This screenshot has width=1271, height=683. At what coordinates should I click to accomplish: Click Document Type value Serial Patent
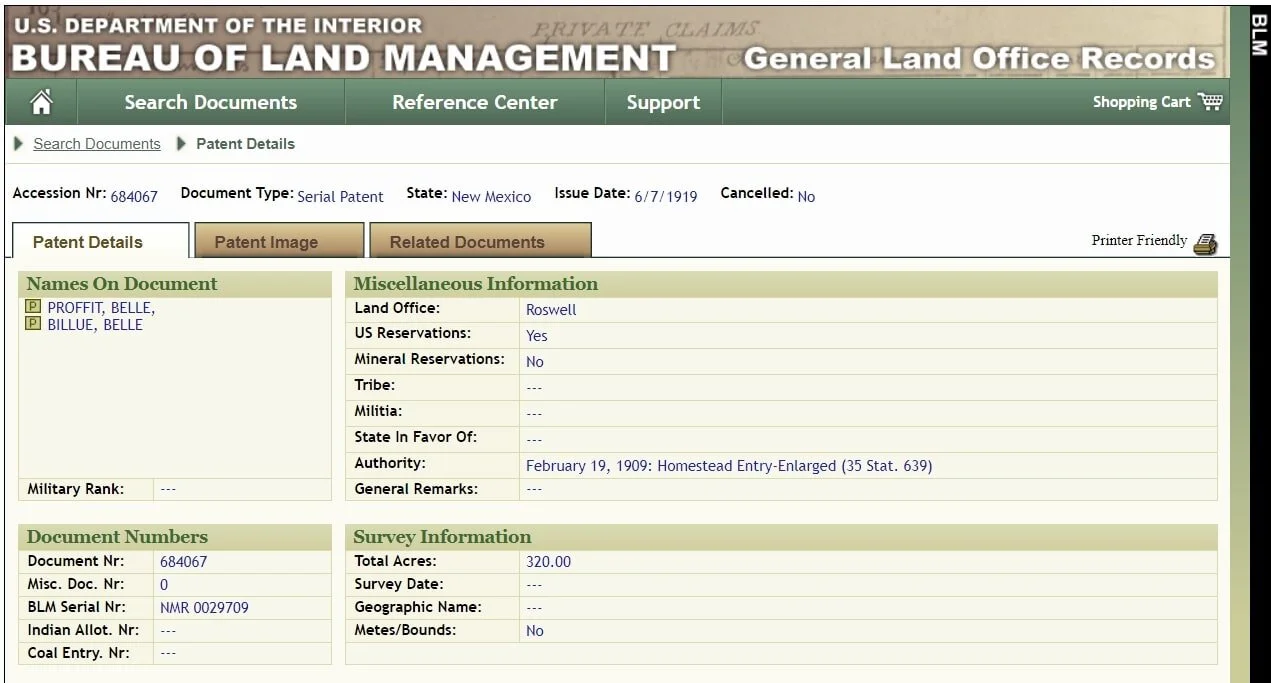341,197
